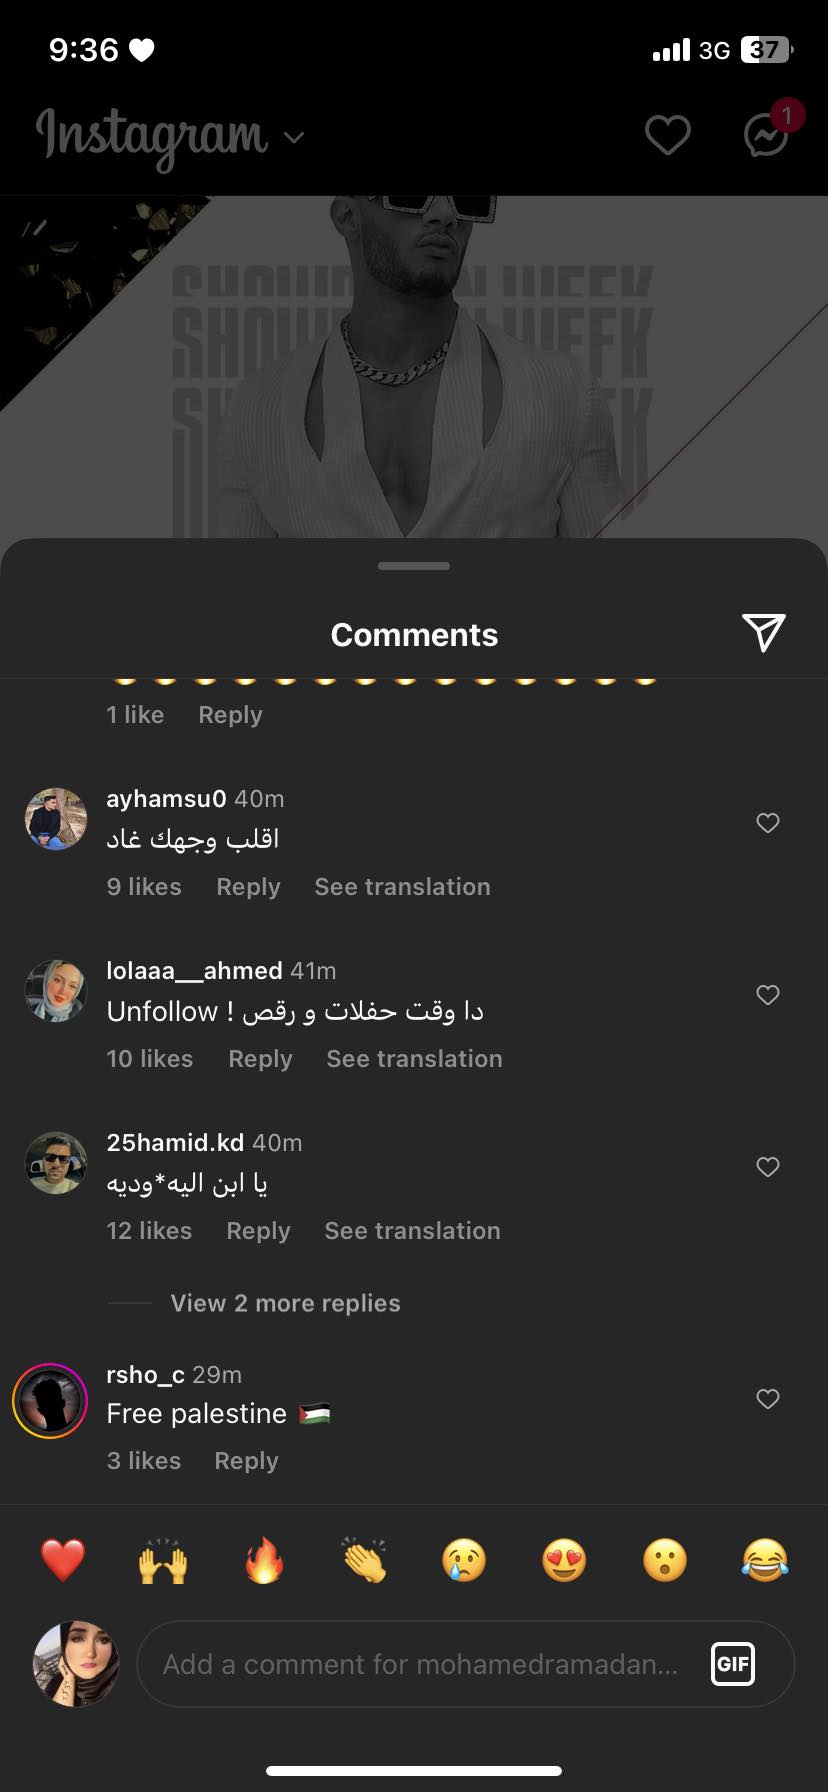Open the GIF picker in comment box

coord(732,1664)
